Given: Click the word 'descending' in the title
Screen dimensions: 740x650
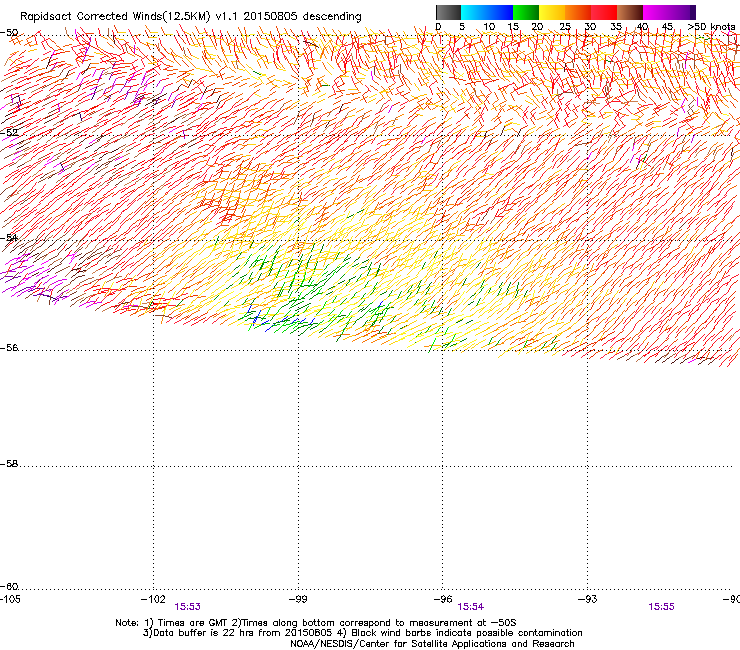Looking at the screenshot, I should click(332, 17).
